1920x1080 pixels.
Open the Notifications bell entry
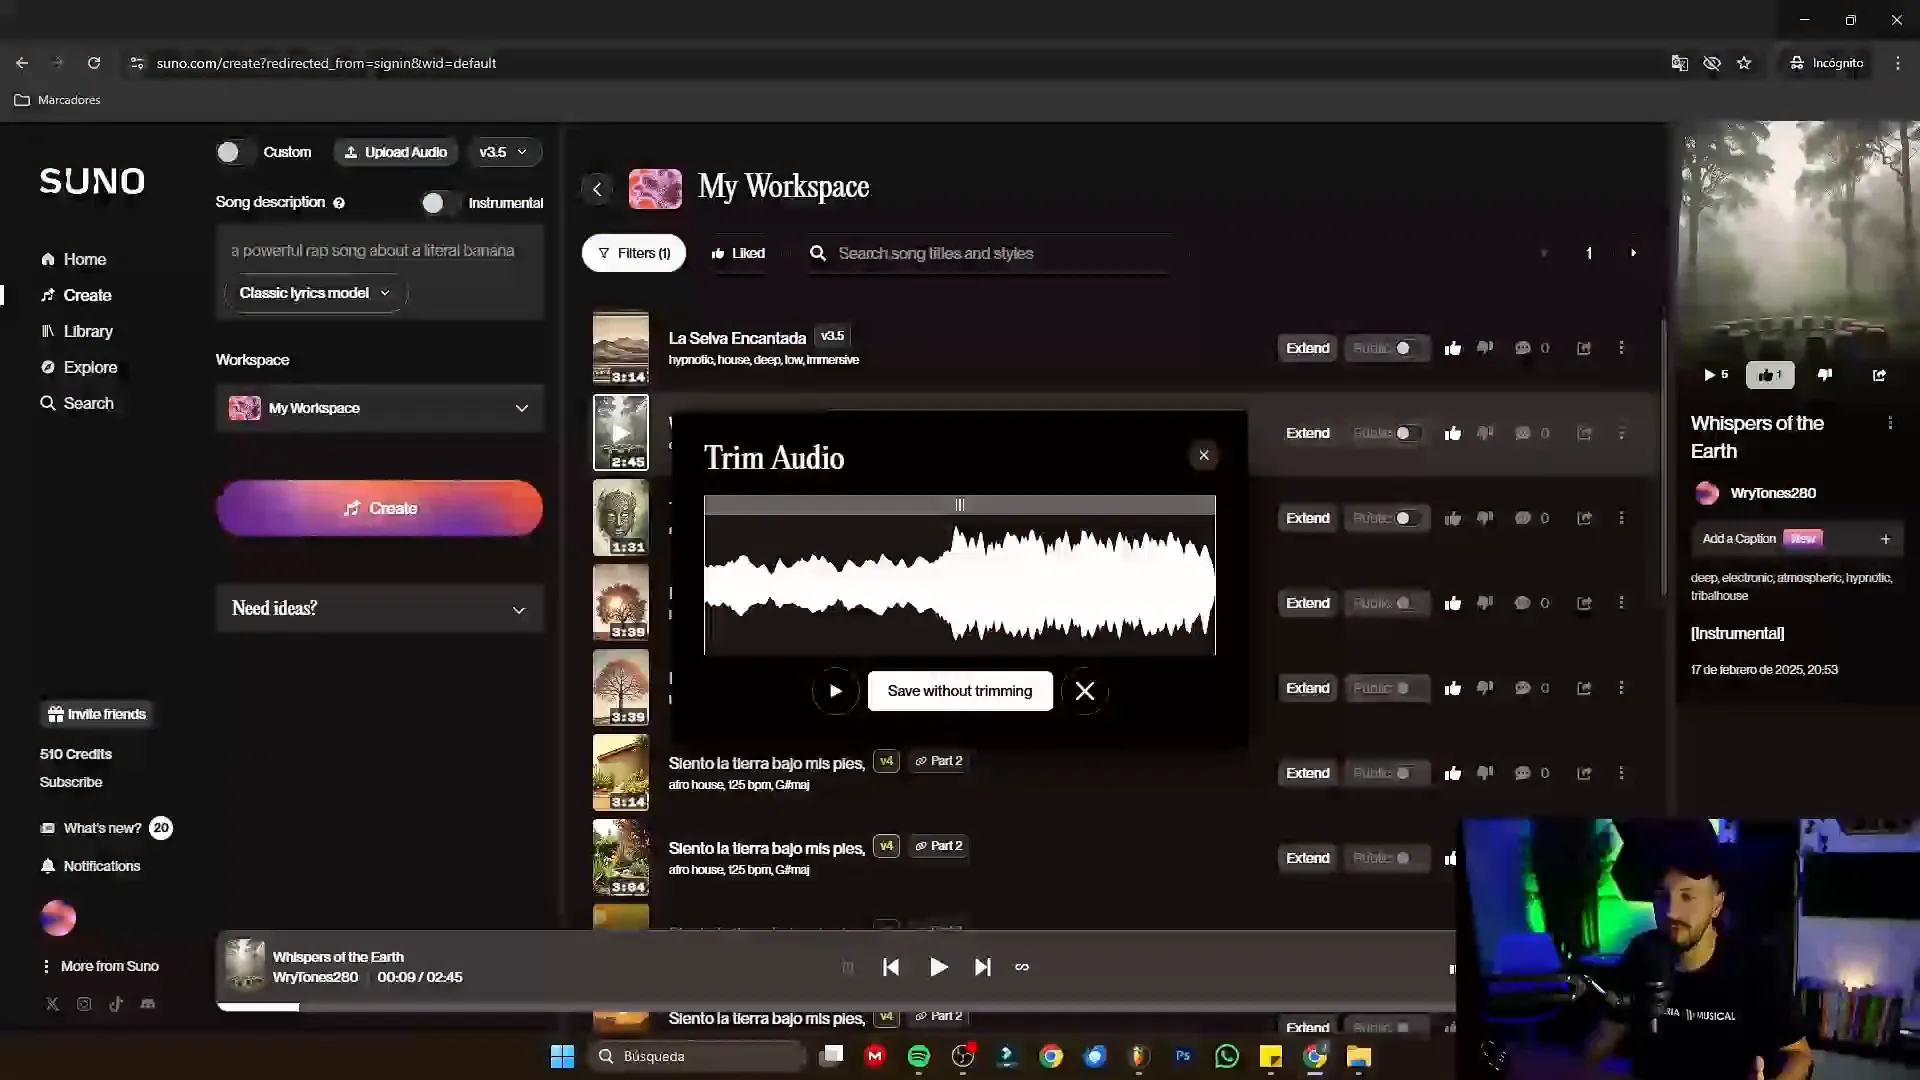pyautogui.click(x=91, y=866)
